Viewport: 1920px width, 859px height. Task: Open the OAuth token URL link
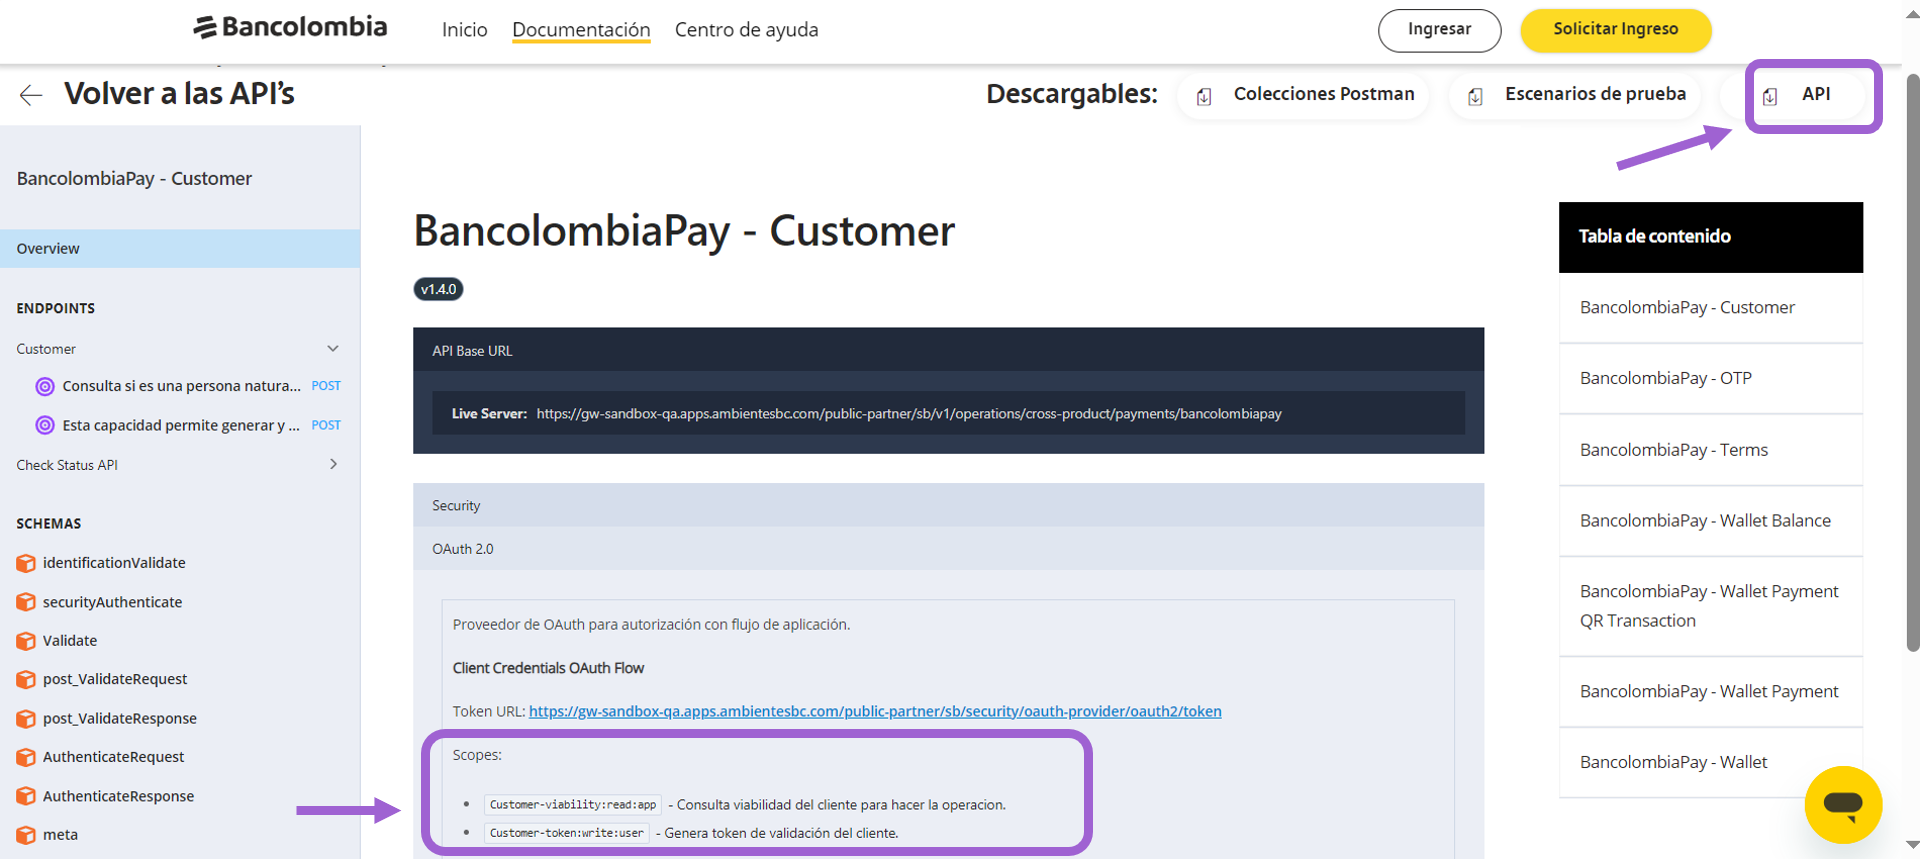coord(875,711)
